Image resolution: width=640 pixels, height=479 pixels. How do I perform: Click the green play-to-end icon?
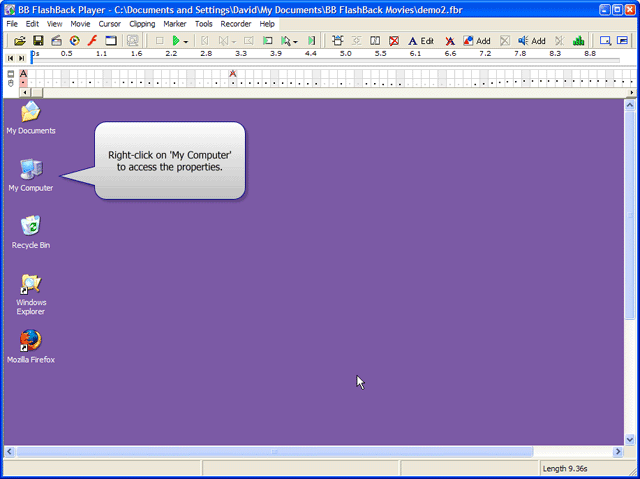point(311,40)
